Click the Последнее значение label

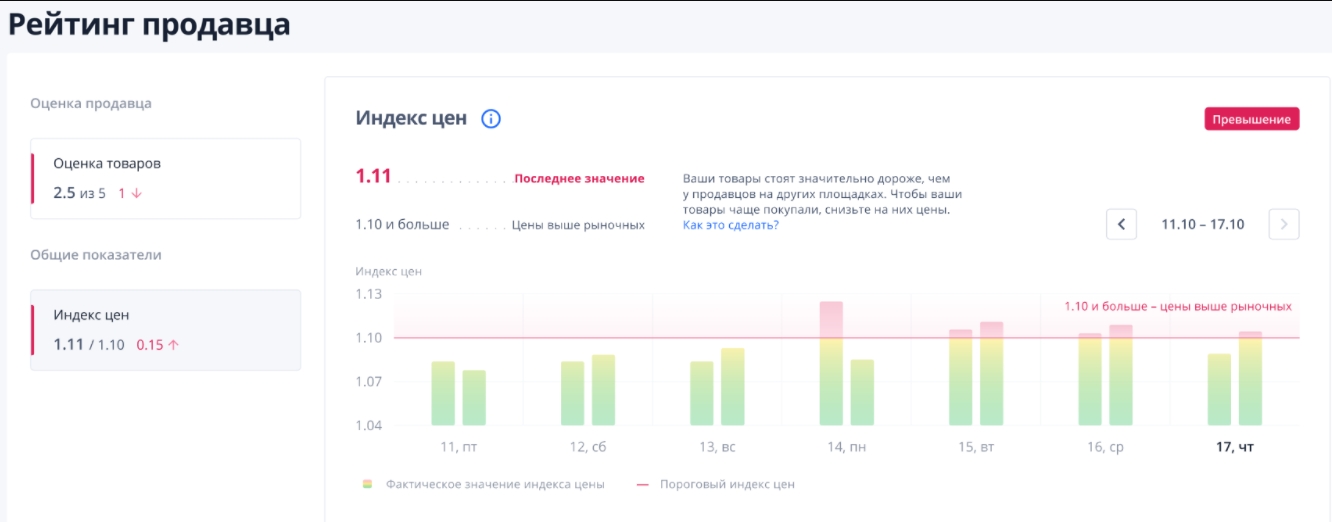coord(579,178)
